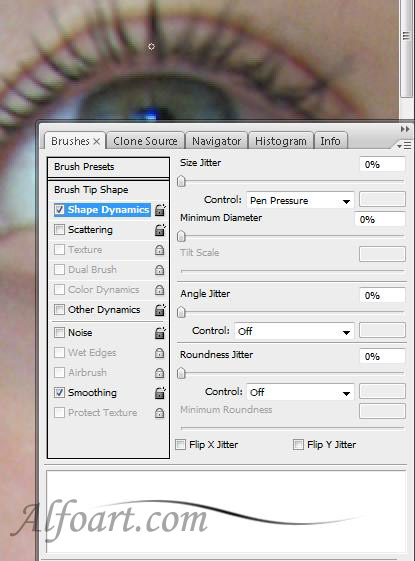Open the Angle Jitter Control dropdown
This screenshot has width=415, height=561.
[x=294, y=331]
